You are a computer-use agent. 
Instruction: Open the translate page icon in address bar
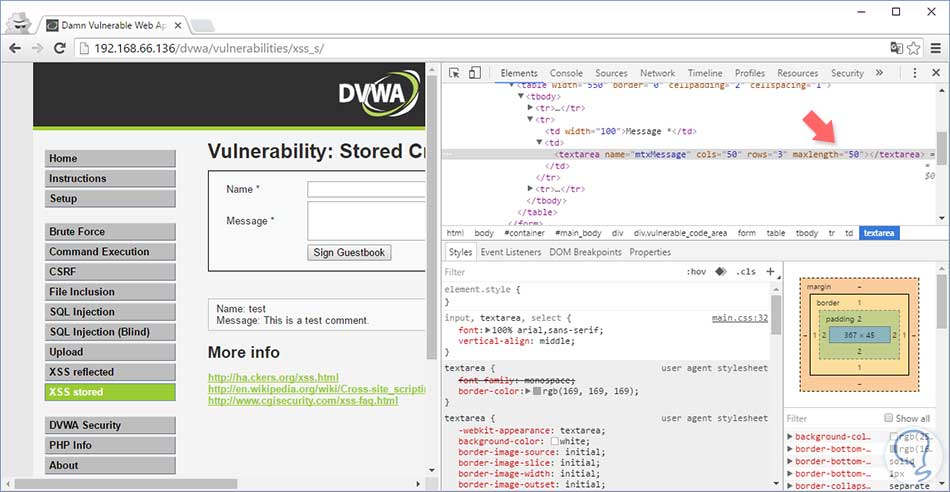click(x=896, y=48)
